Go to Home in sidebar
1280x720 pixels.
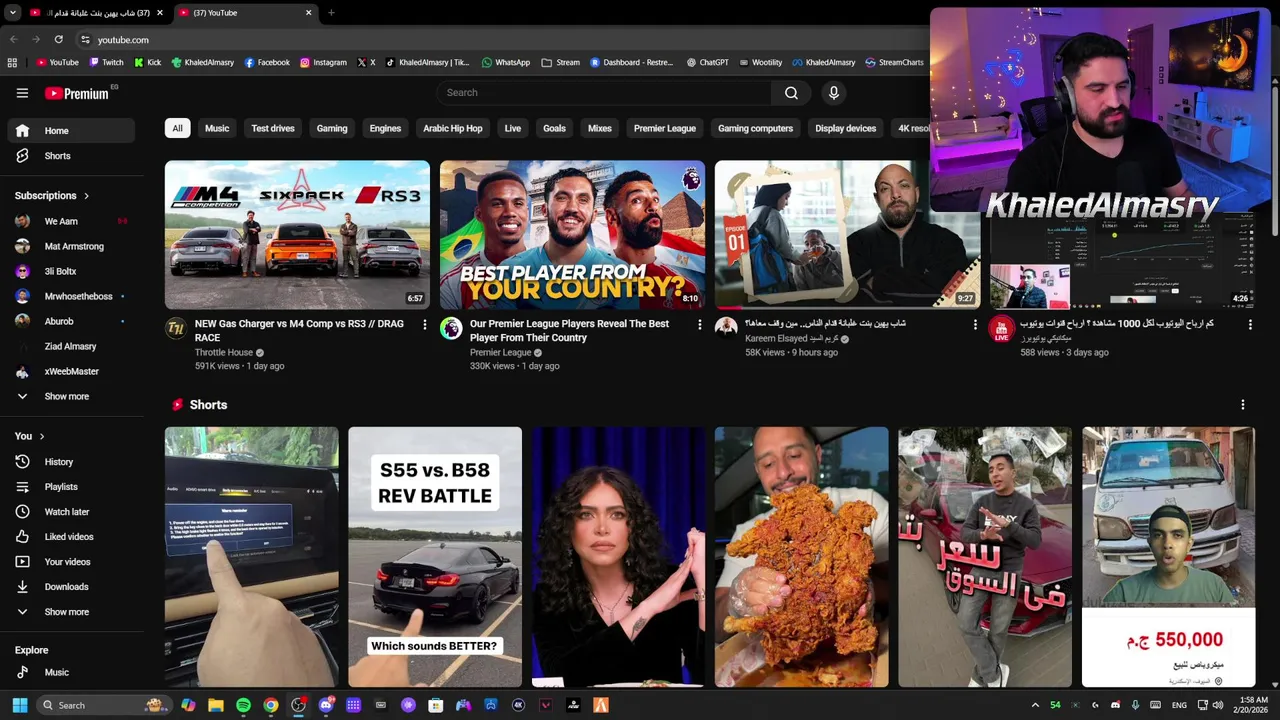pos(71,131)
